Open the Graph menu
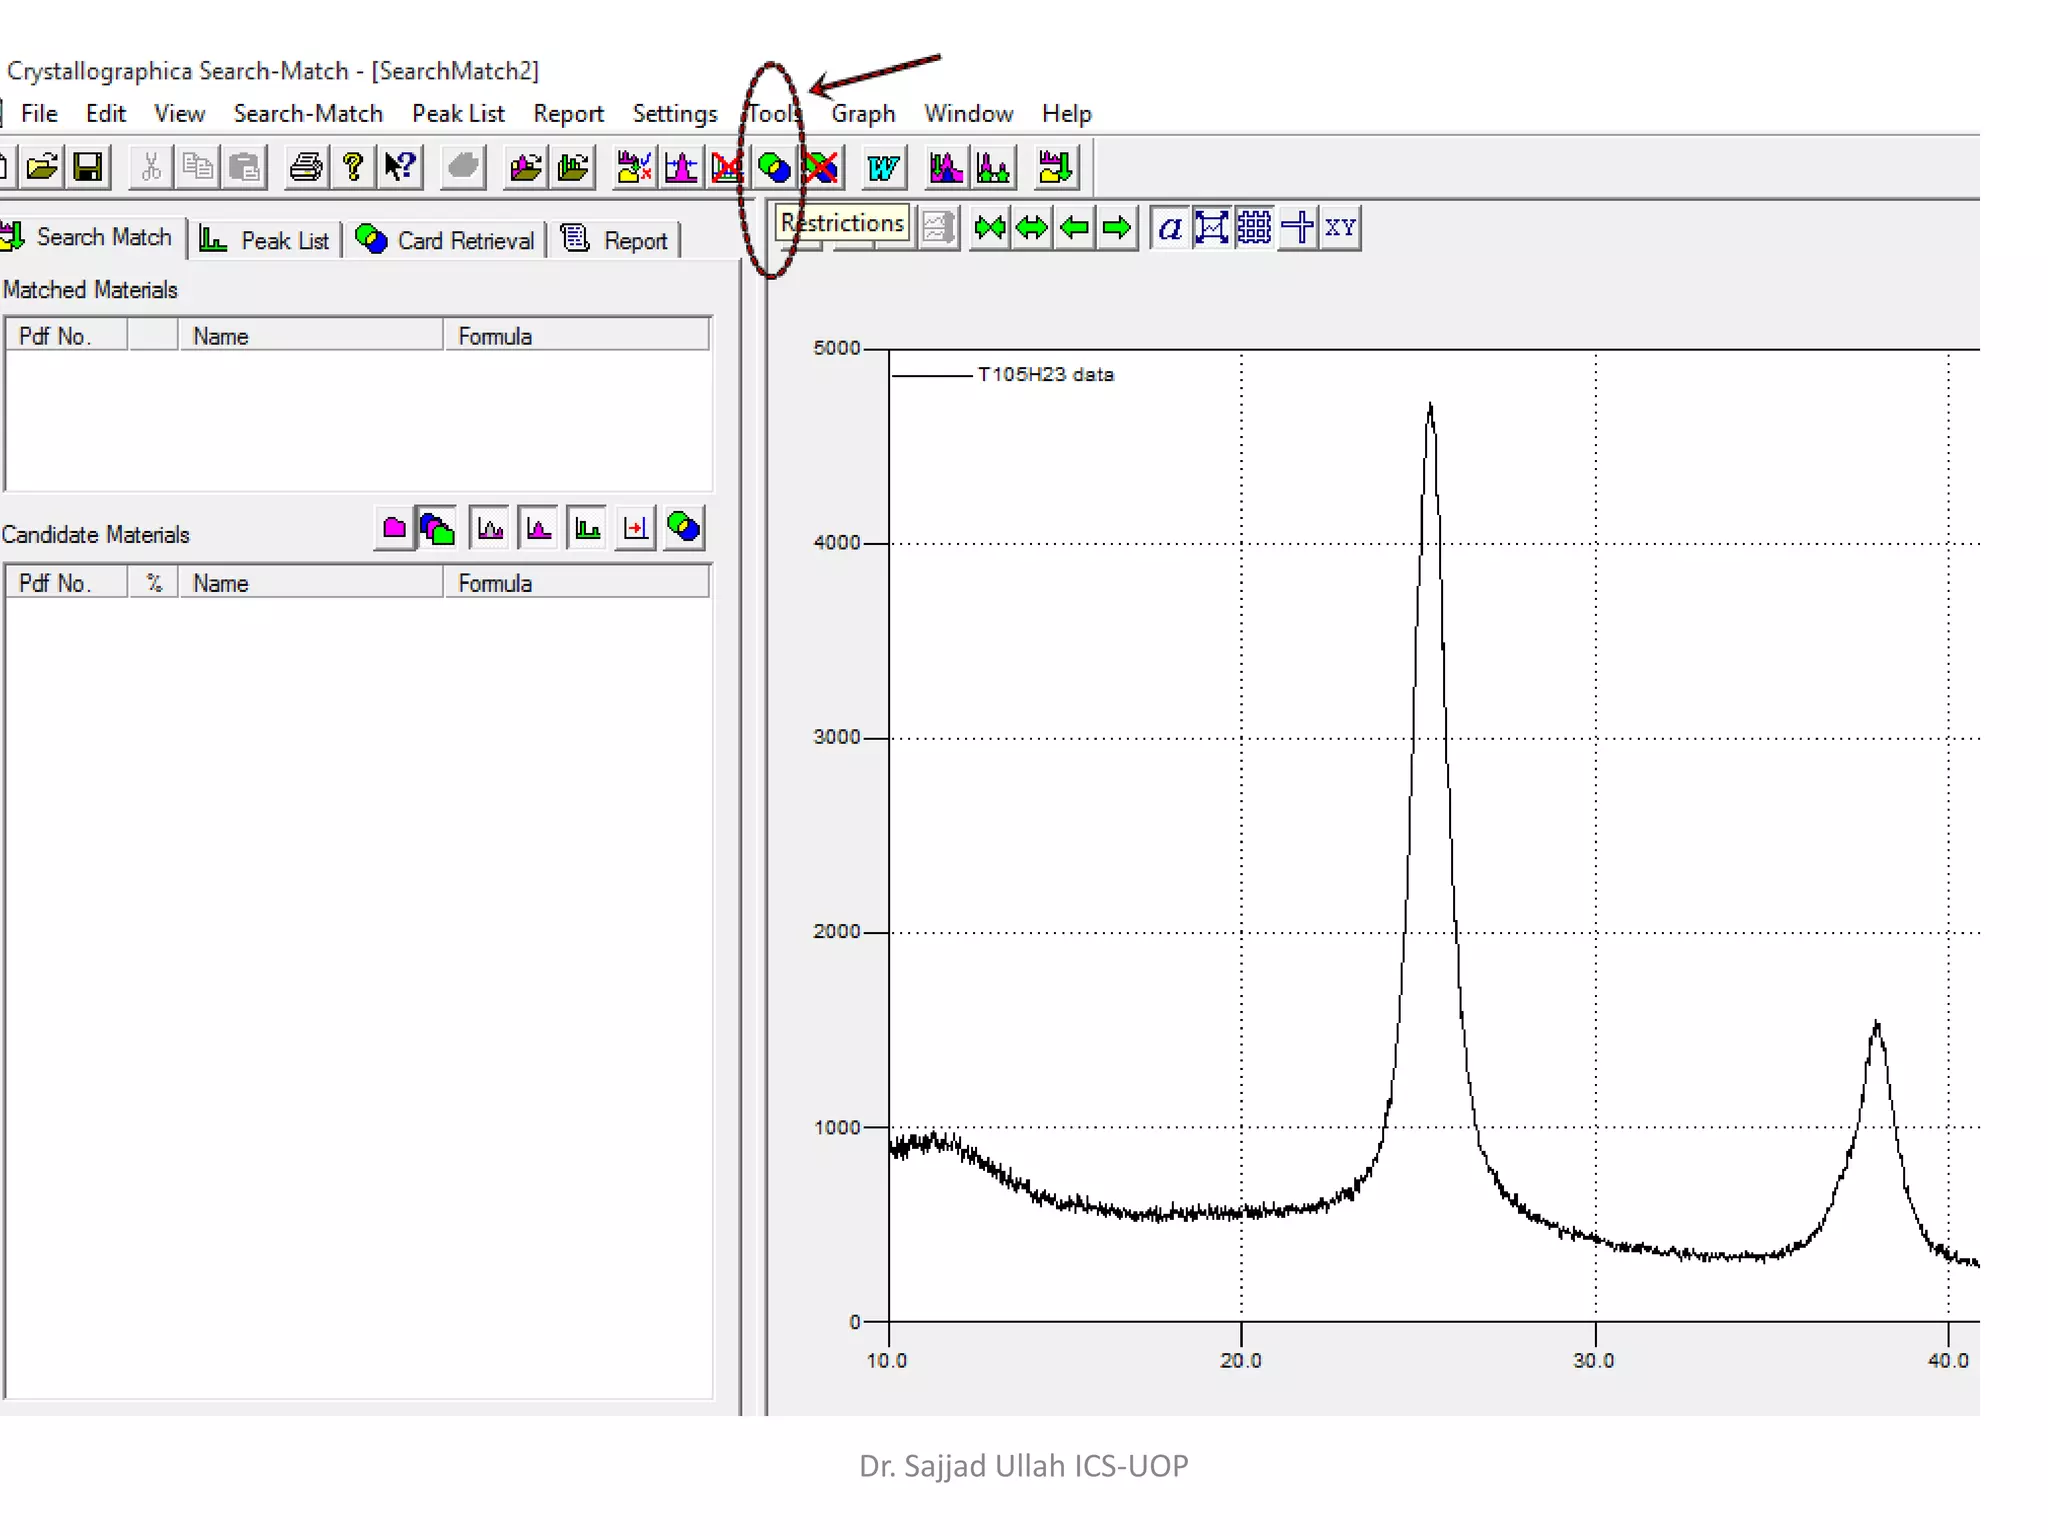 (x=863, y=114)
